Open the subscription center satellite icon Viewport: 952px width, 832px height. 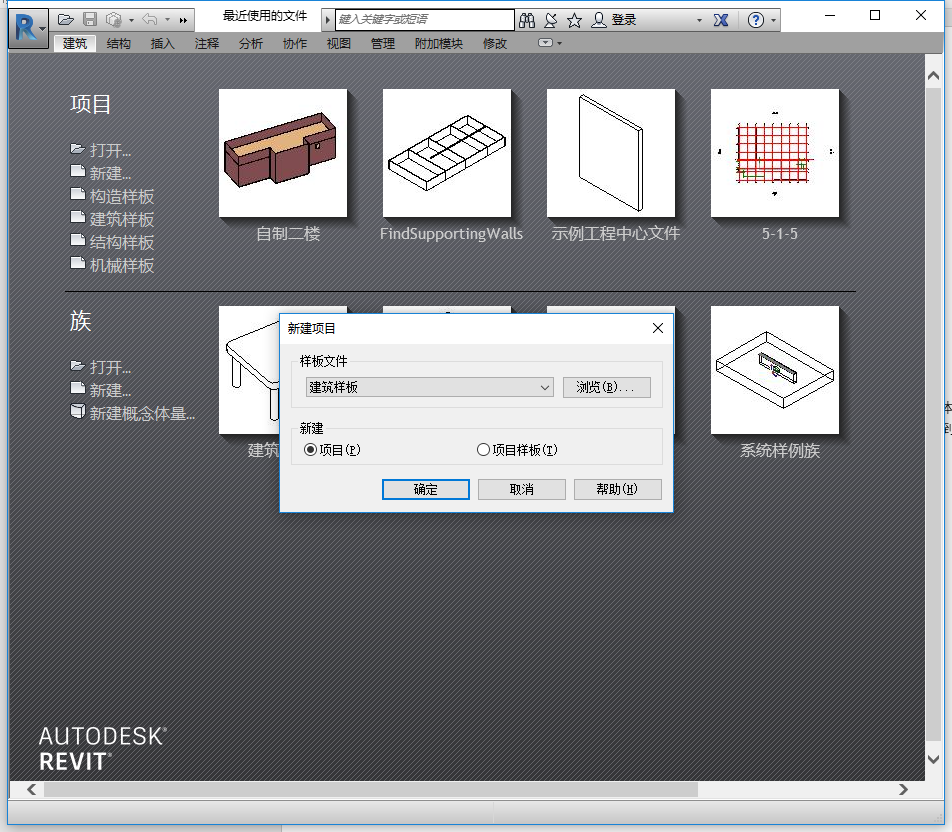(x=551, y=20)
